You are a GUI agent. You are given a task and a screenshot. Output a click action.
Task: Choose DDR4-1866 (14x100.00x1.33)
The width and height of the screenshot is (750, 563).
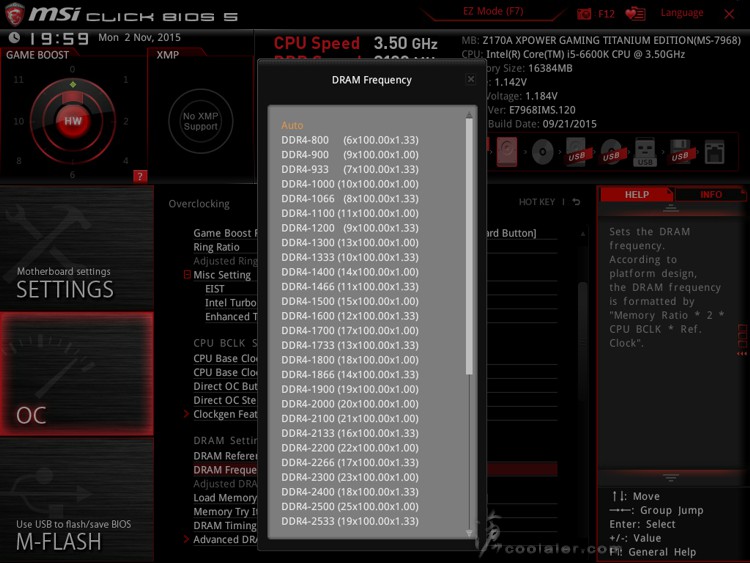click(350, 375)
